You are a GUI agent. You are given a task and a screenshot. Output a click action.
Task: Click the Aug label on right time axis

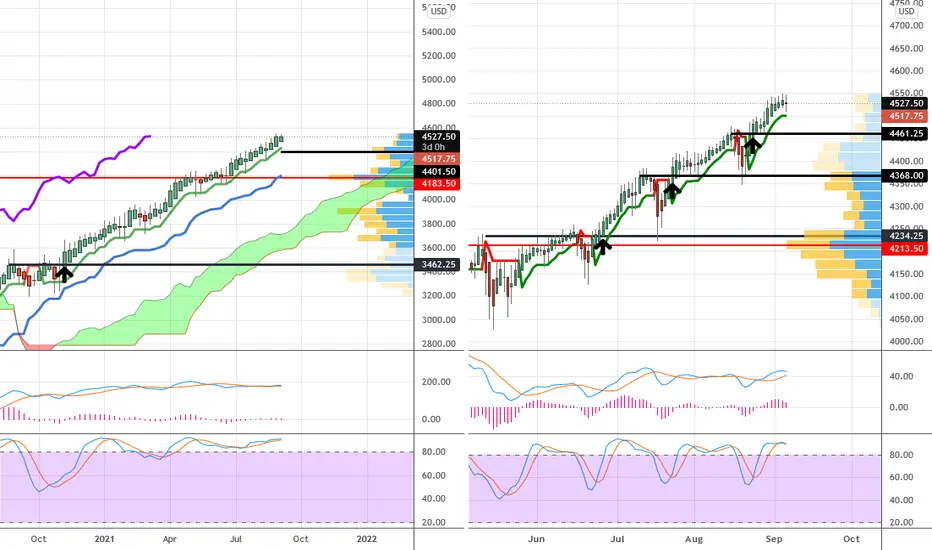694,539
